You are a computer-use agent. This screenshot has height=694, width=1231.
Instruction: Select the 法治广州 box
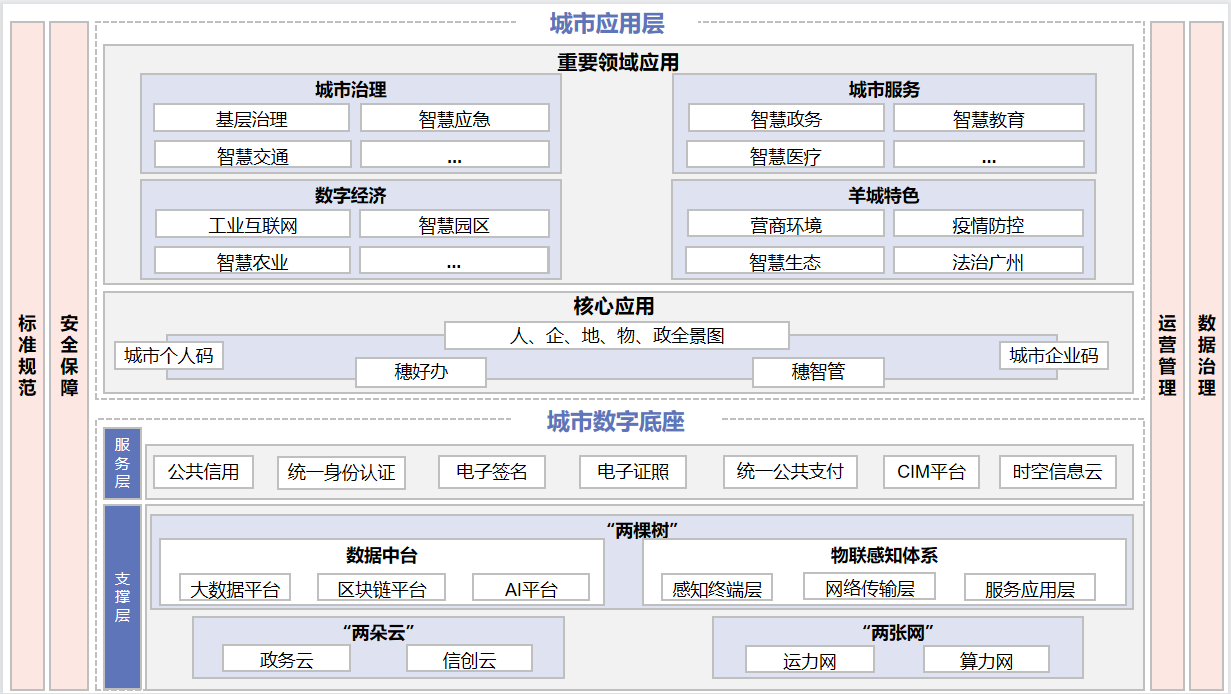point(988,262)
